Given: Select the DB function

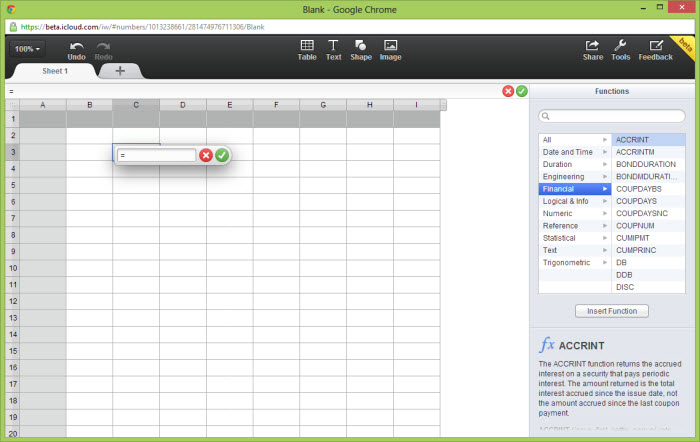Looking at the screenshot, I should point(648,263).
